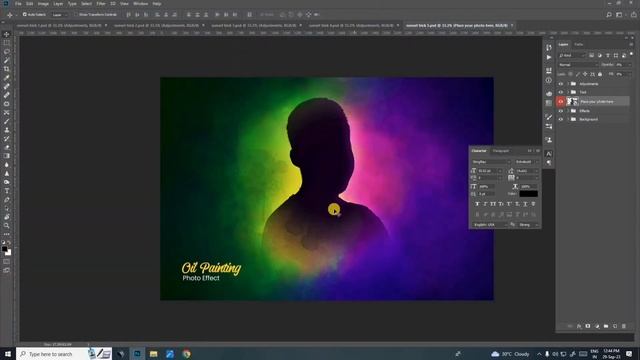Screen dimensions: 640x360
Task: Open the Actions panel play icon
Action: click(x=549, y=58)
